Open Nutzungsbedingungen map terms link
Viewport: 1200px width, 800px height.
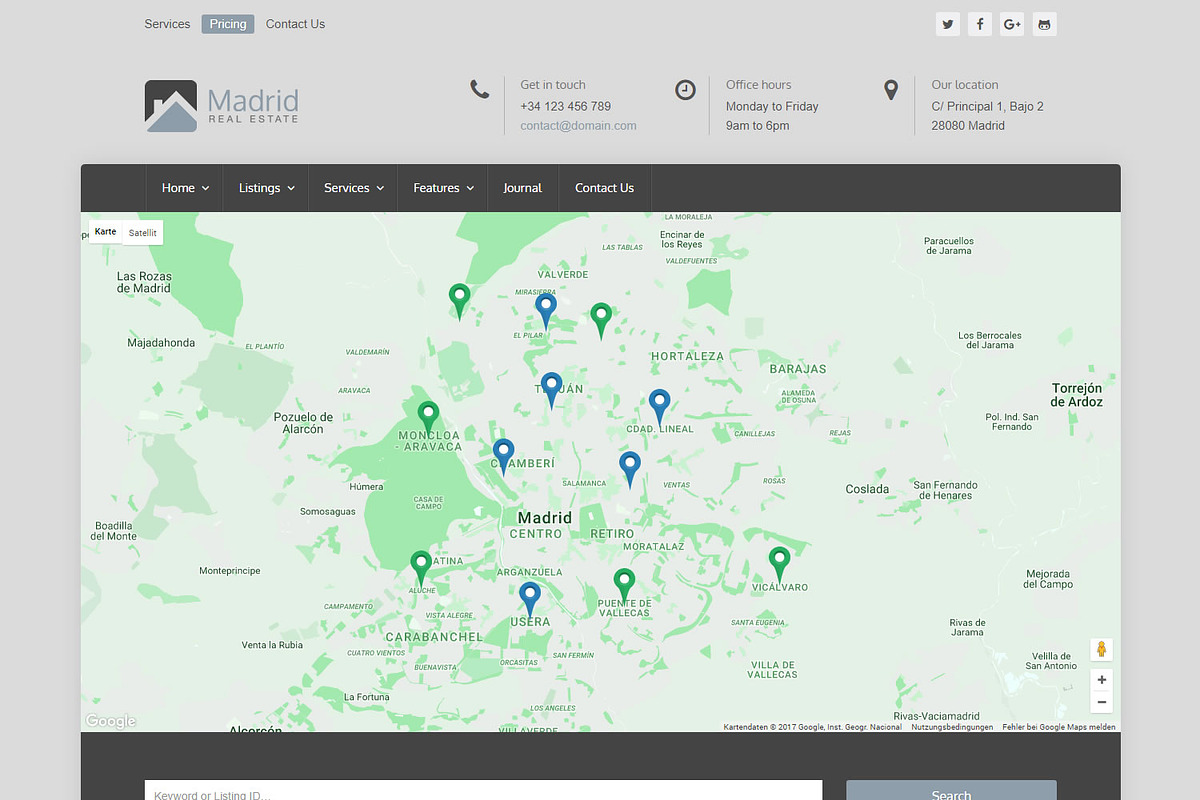tap(952, 727)
